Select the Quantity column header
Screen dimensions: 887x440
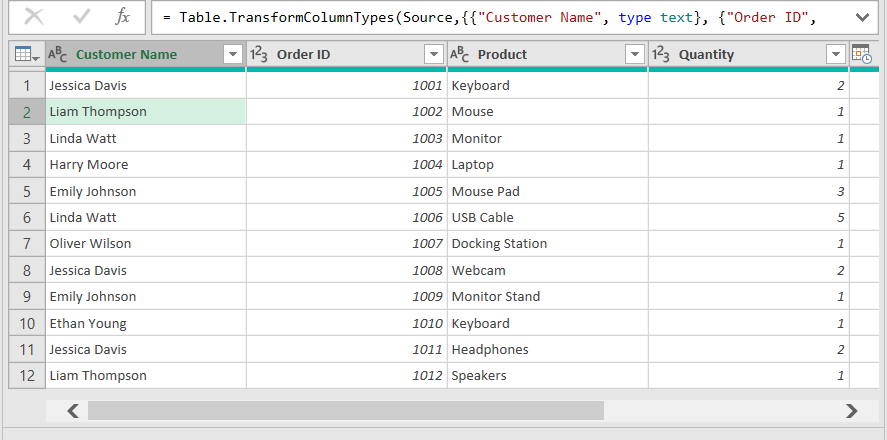click(x=748, y=55)
